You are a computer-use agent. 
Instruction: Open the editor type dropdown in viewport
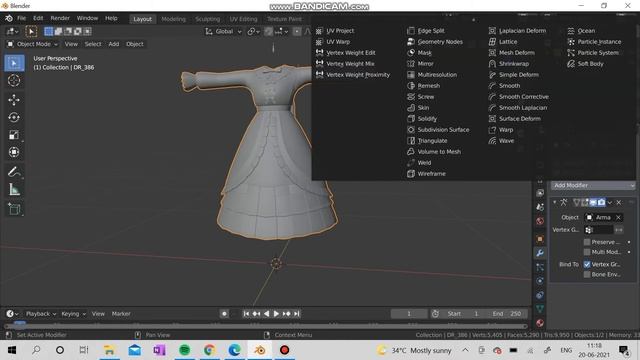tap(13, 31)
